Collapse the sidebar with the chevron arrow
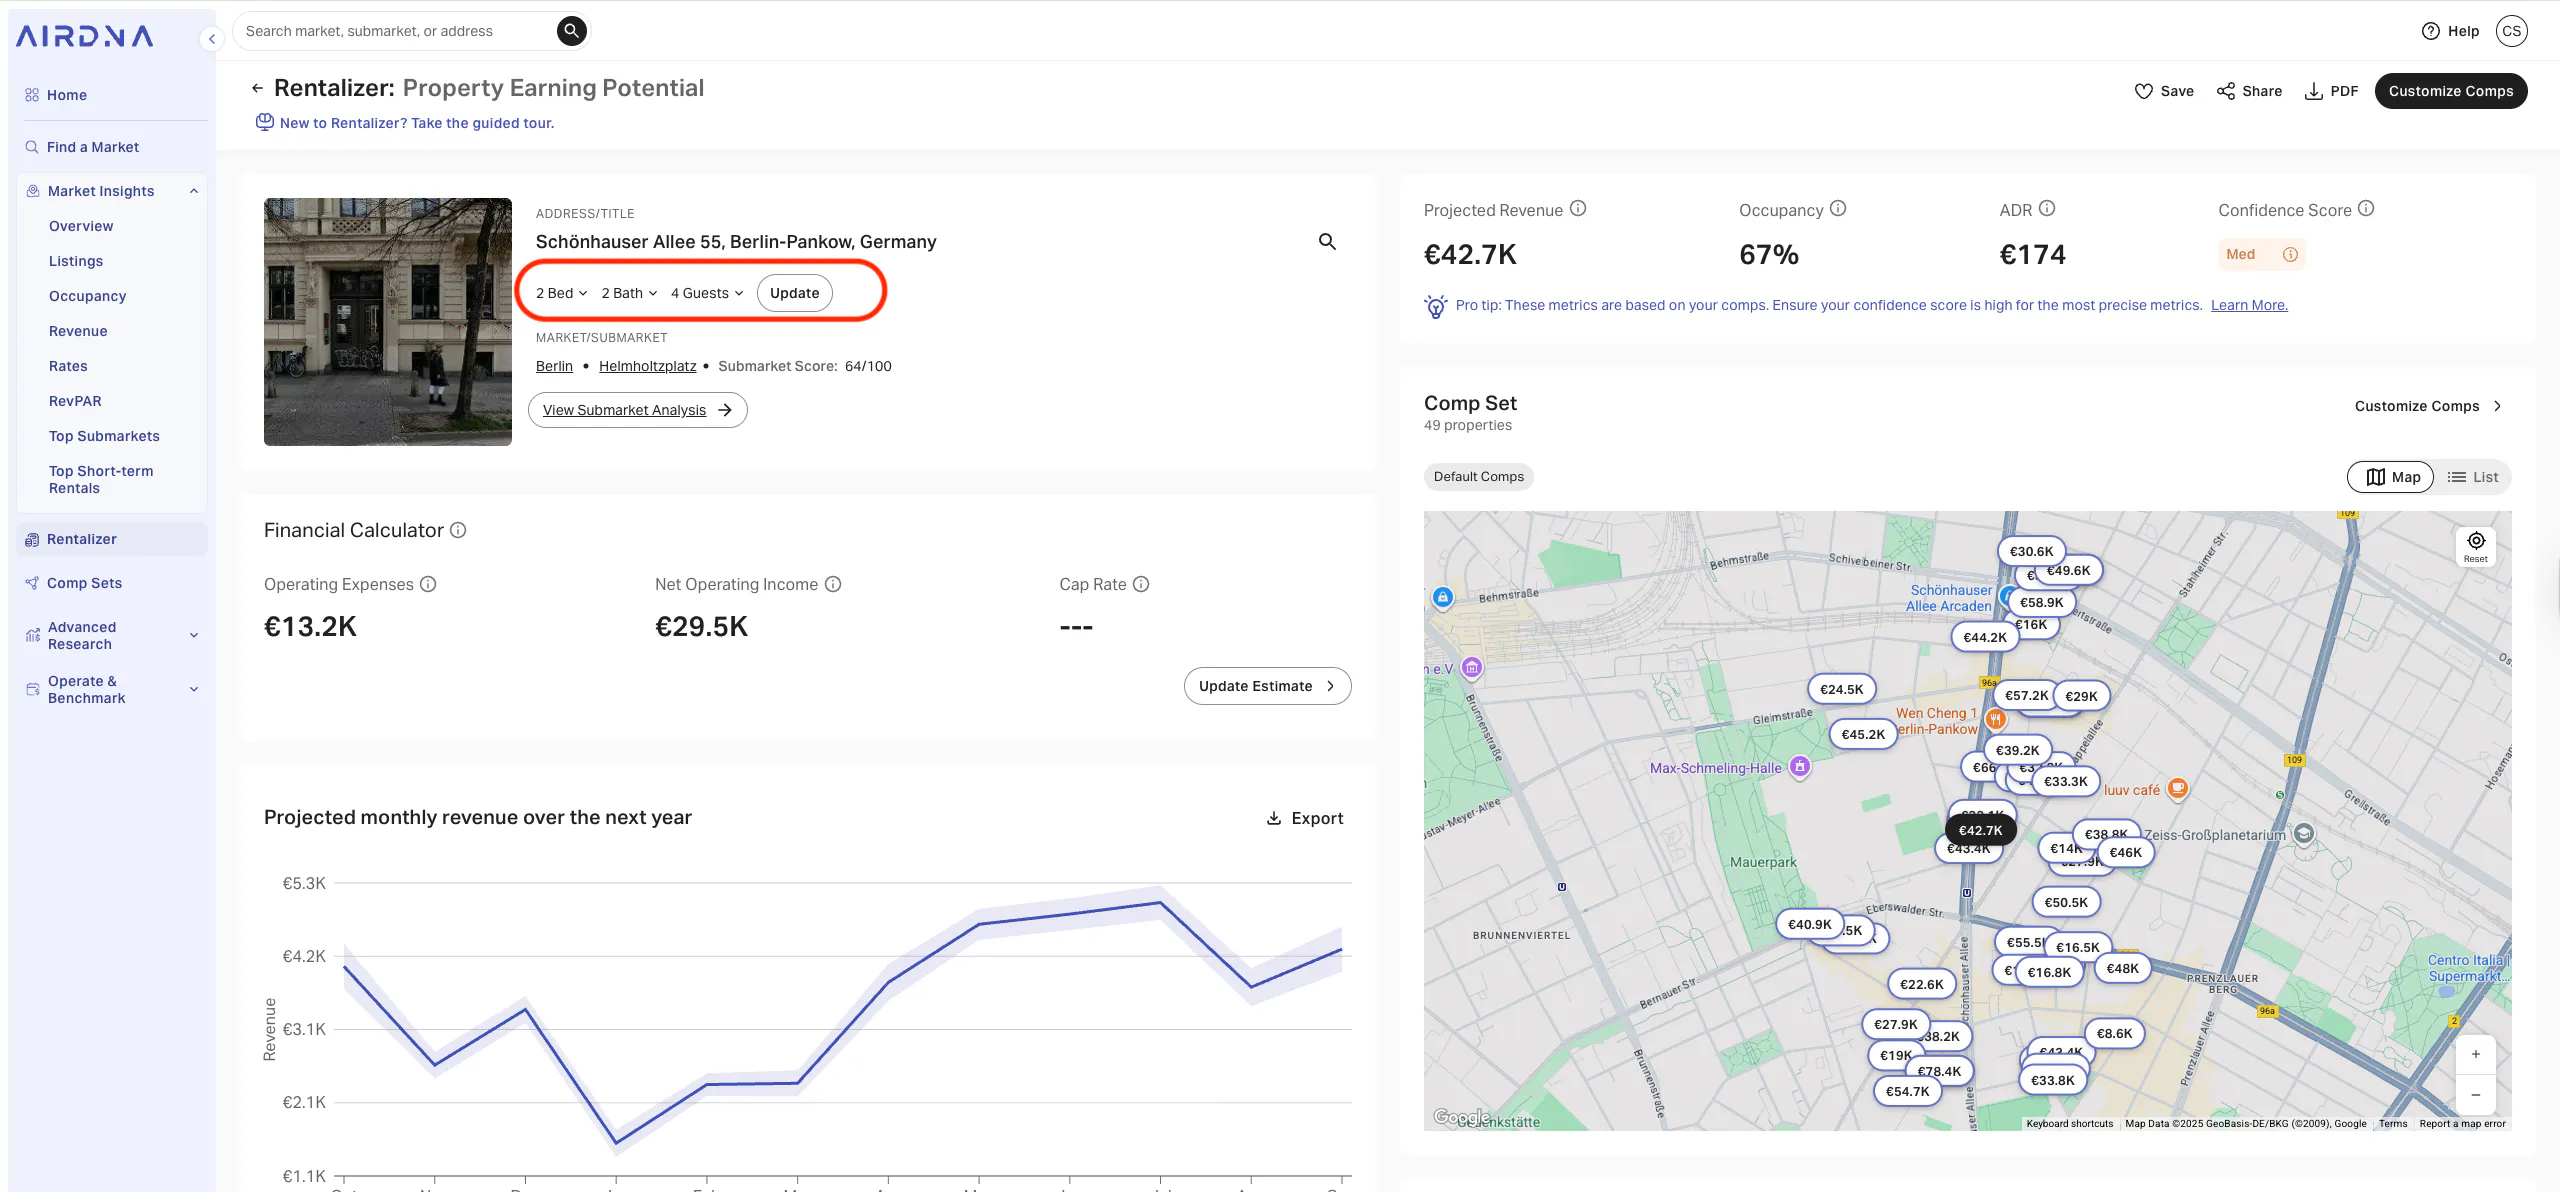The height and width of the screenshot is (1192, 2560). (211, 39)
